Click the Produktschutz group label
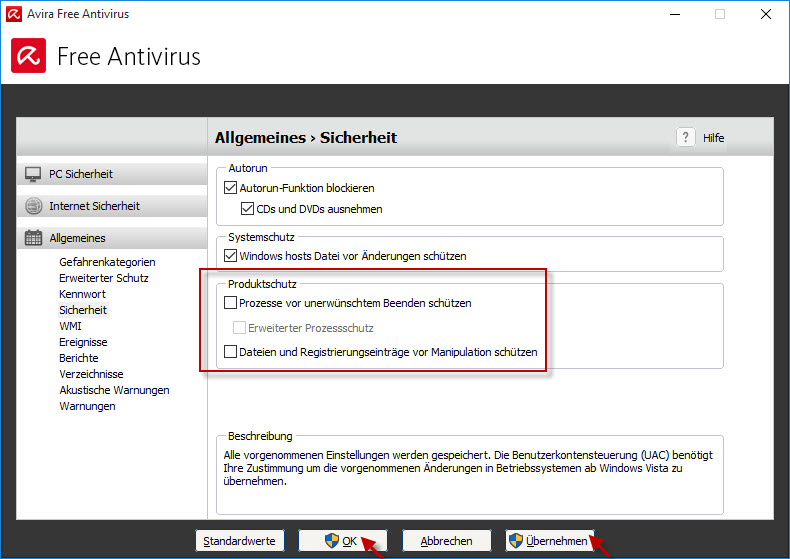The height and width of the screenshot is (559, 790). coord(262,284)
